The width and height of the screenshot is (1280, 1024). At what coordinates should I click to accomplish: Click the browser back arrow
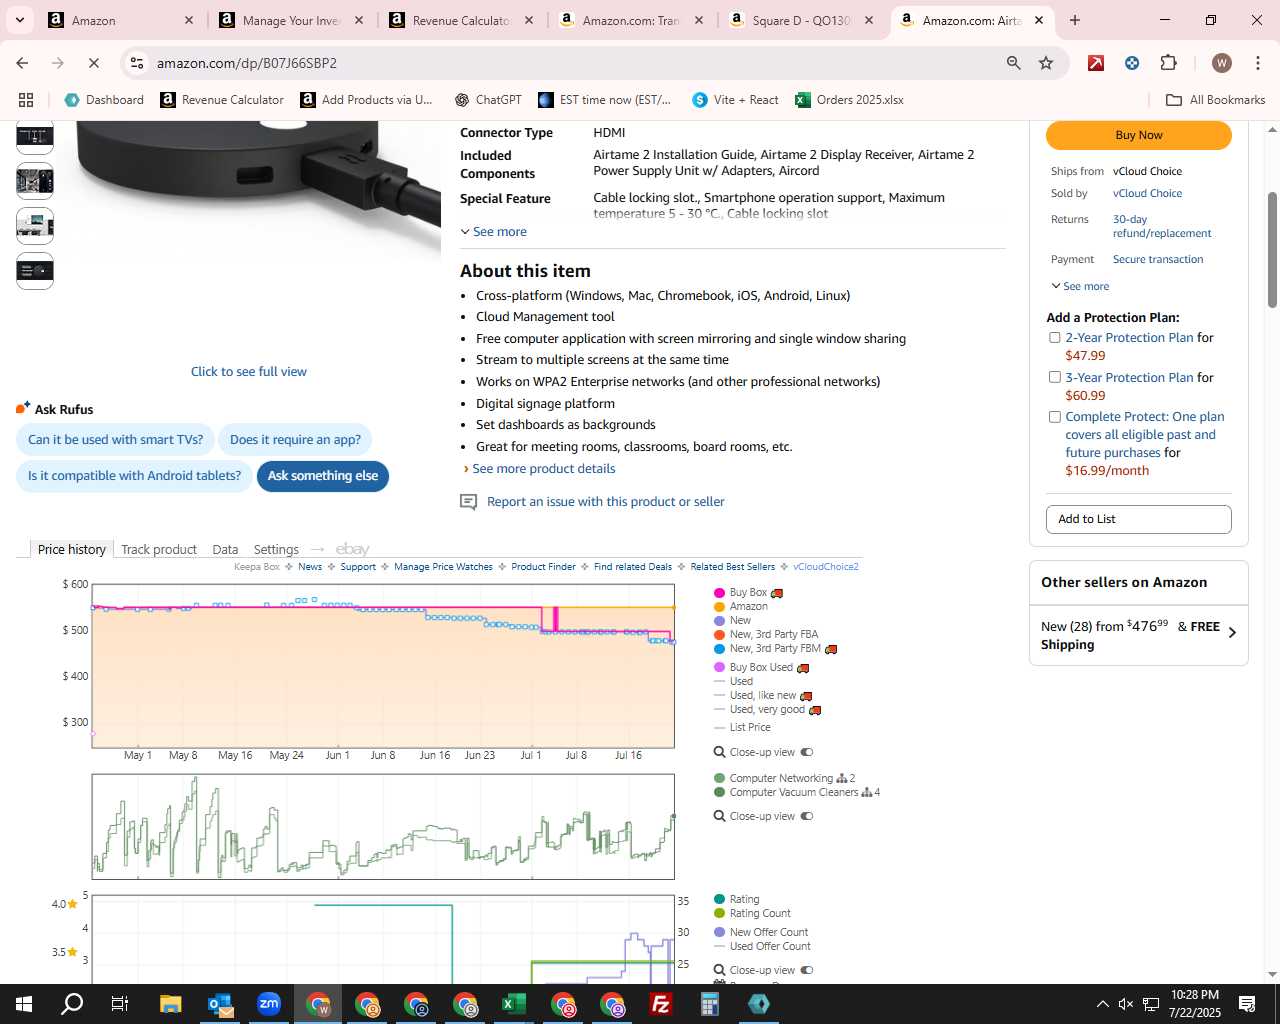click(22, 63)
